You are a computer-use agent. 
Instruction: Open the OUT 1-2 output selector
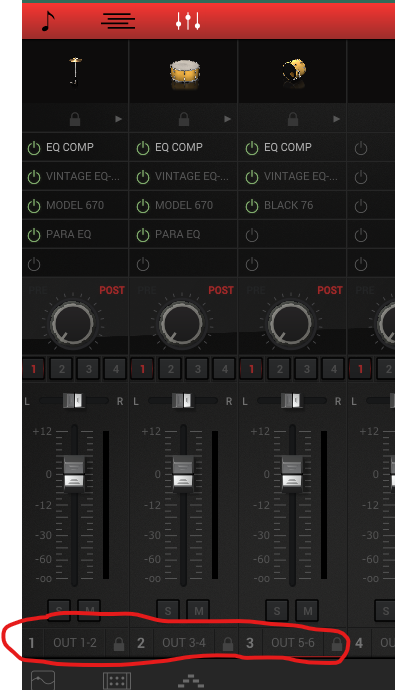pyautogui.click(x=75, y=643)
